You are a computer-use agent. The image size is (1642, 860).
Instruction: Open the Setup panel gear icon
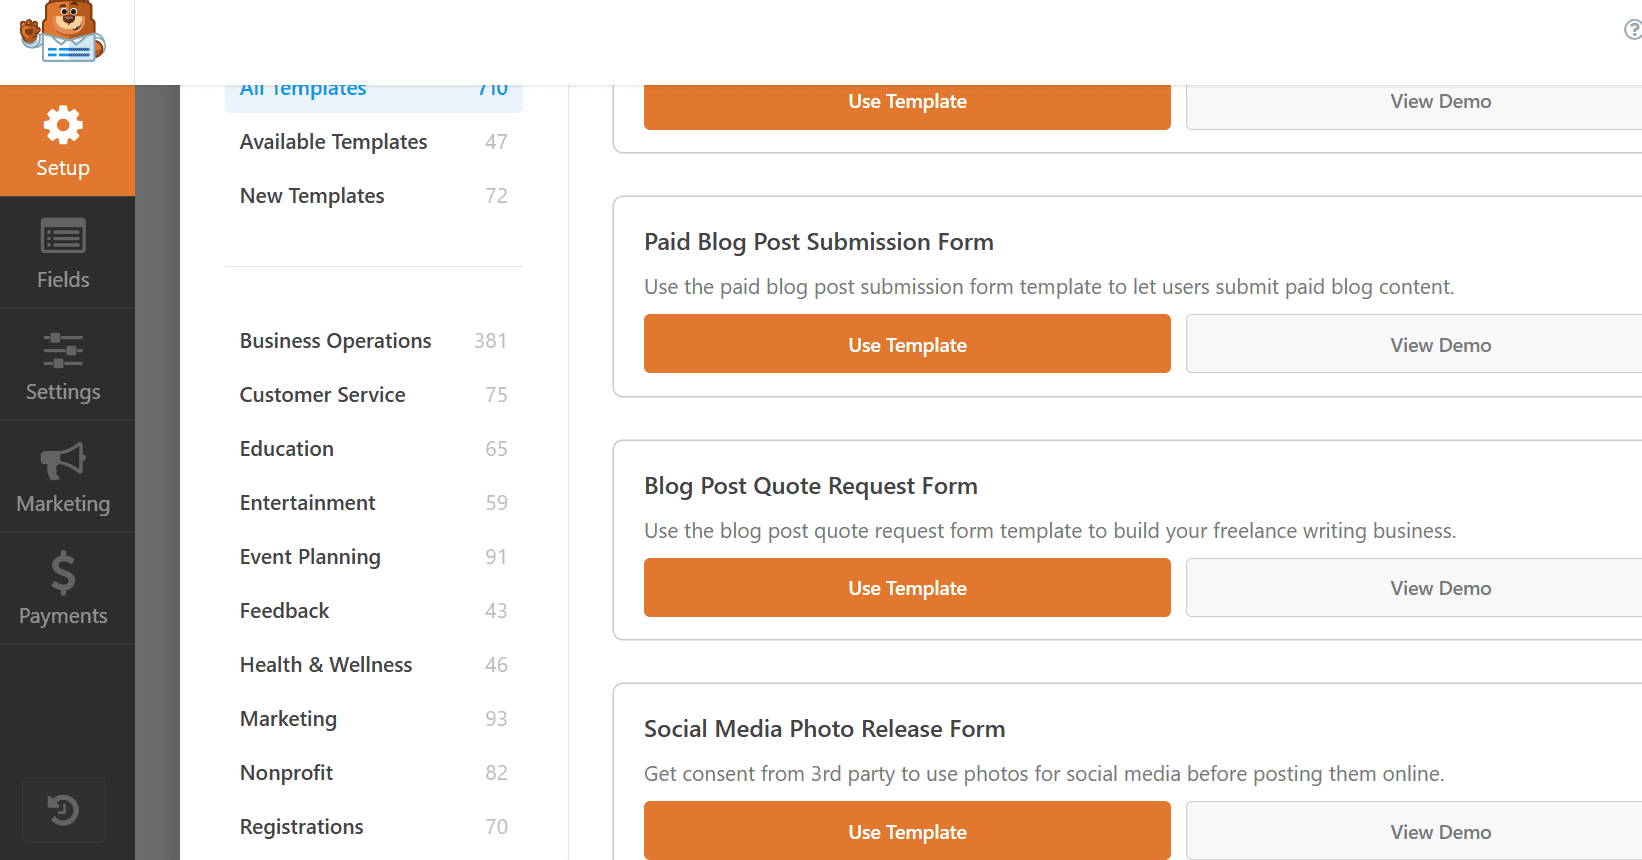coord(63,126)
